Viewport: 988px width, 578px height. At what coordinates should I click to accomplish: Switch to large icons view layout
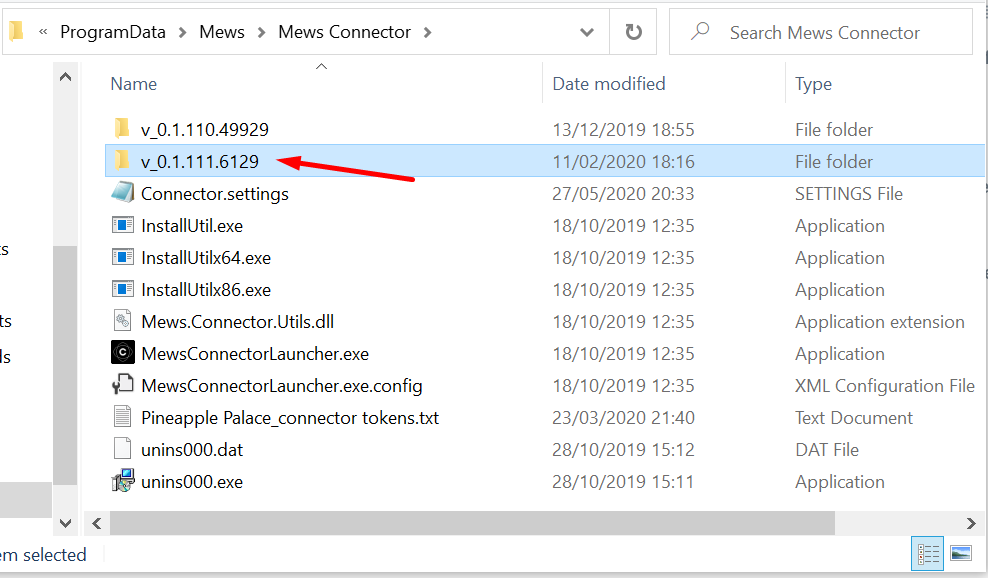(961, 553)
